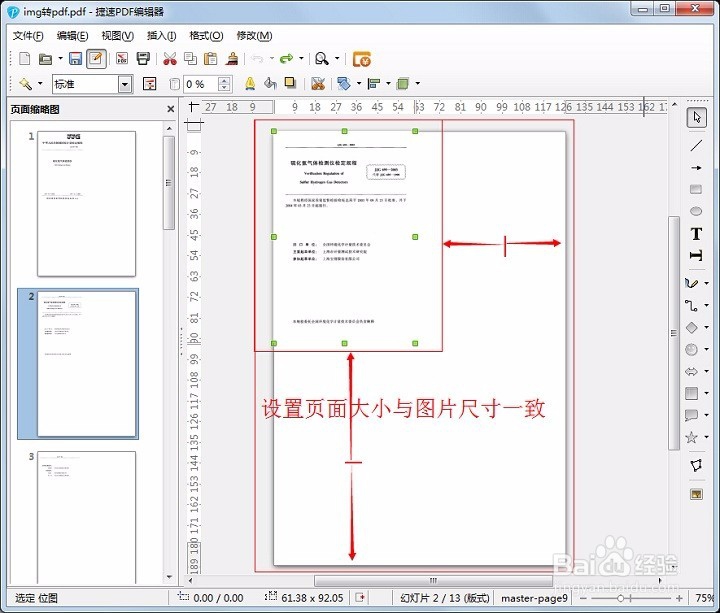Click the Points edit tool icon

[696, 465]
